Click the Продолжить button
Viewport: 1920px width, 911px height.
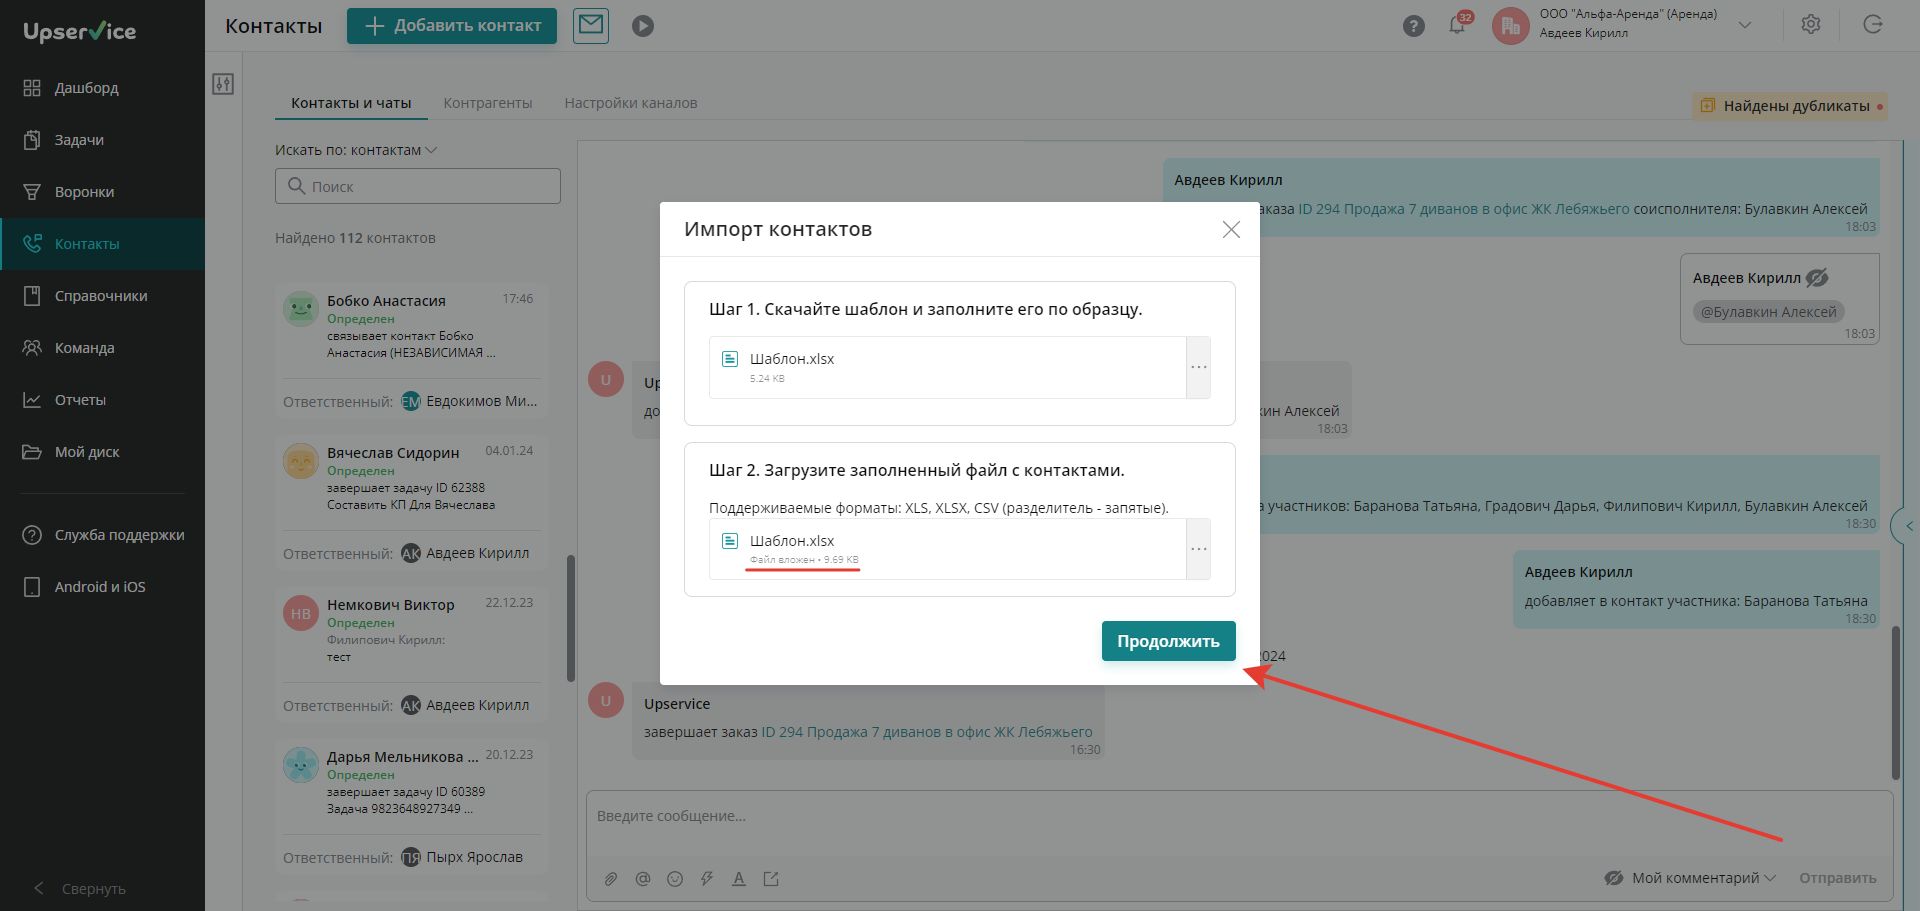[x=1168, y=641]
